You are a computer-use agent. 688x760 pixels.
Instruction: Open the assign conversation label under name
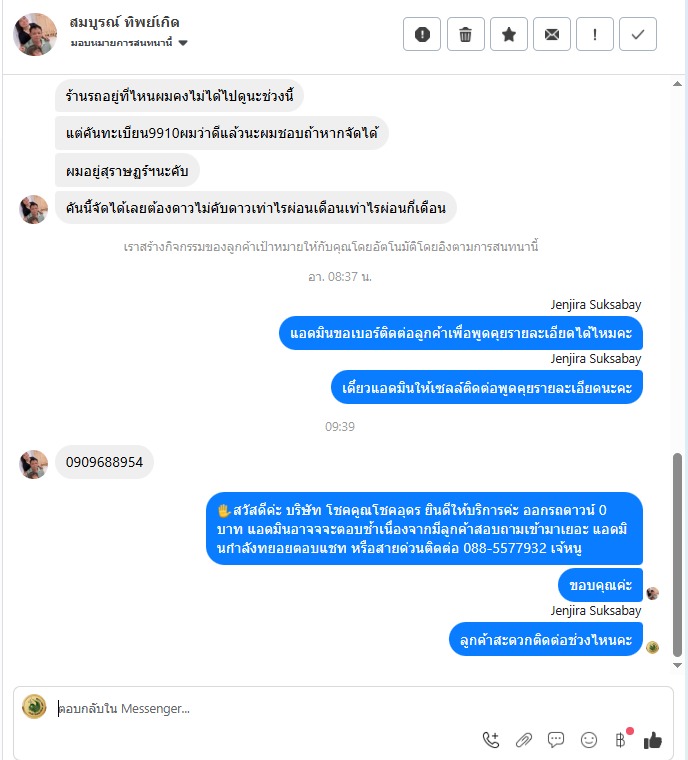coord(121,43)
